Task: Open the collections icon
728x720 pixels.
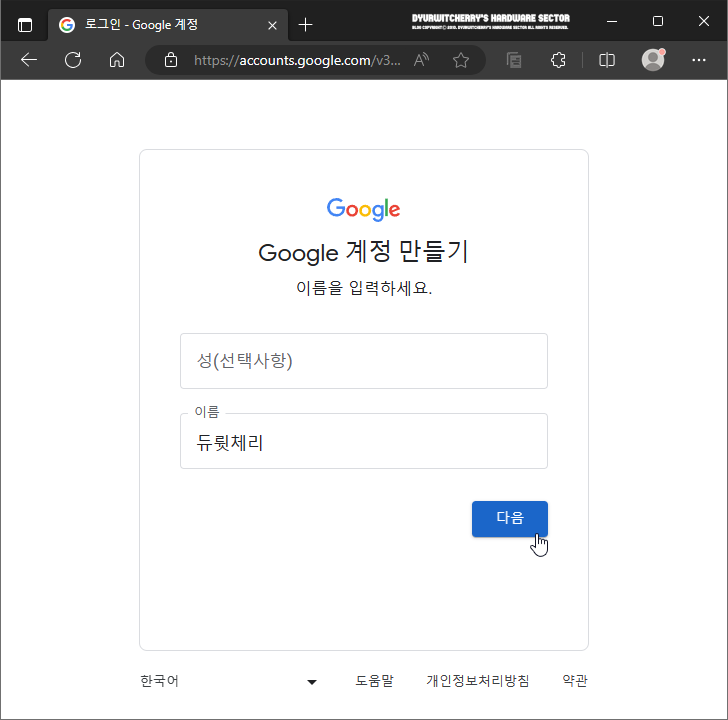Action: point(514,60)
